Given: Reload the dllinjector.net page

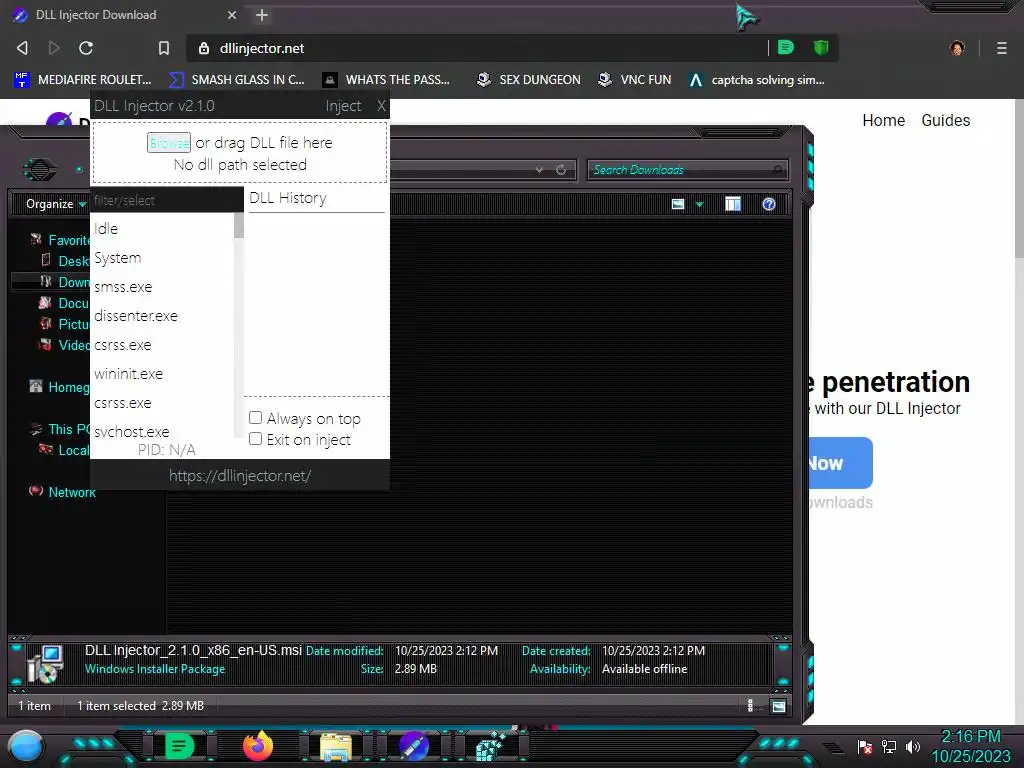Looking at the screenshot, I should [86, 48].
